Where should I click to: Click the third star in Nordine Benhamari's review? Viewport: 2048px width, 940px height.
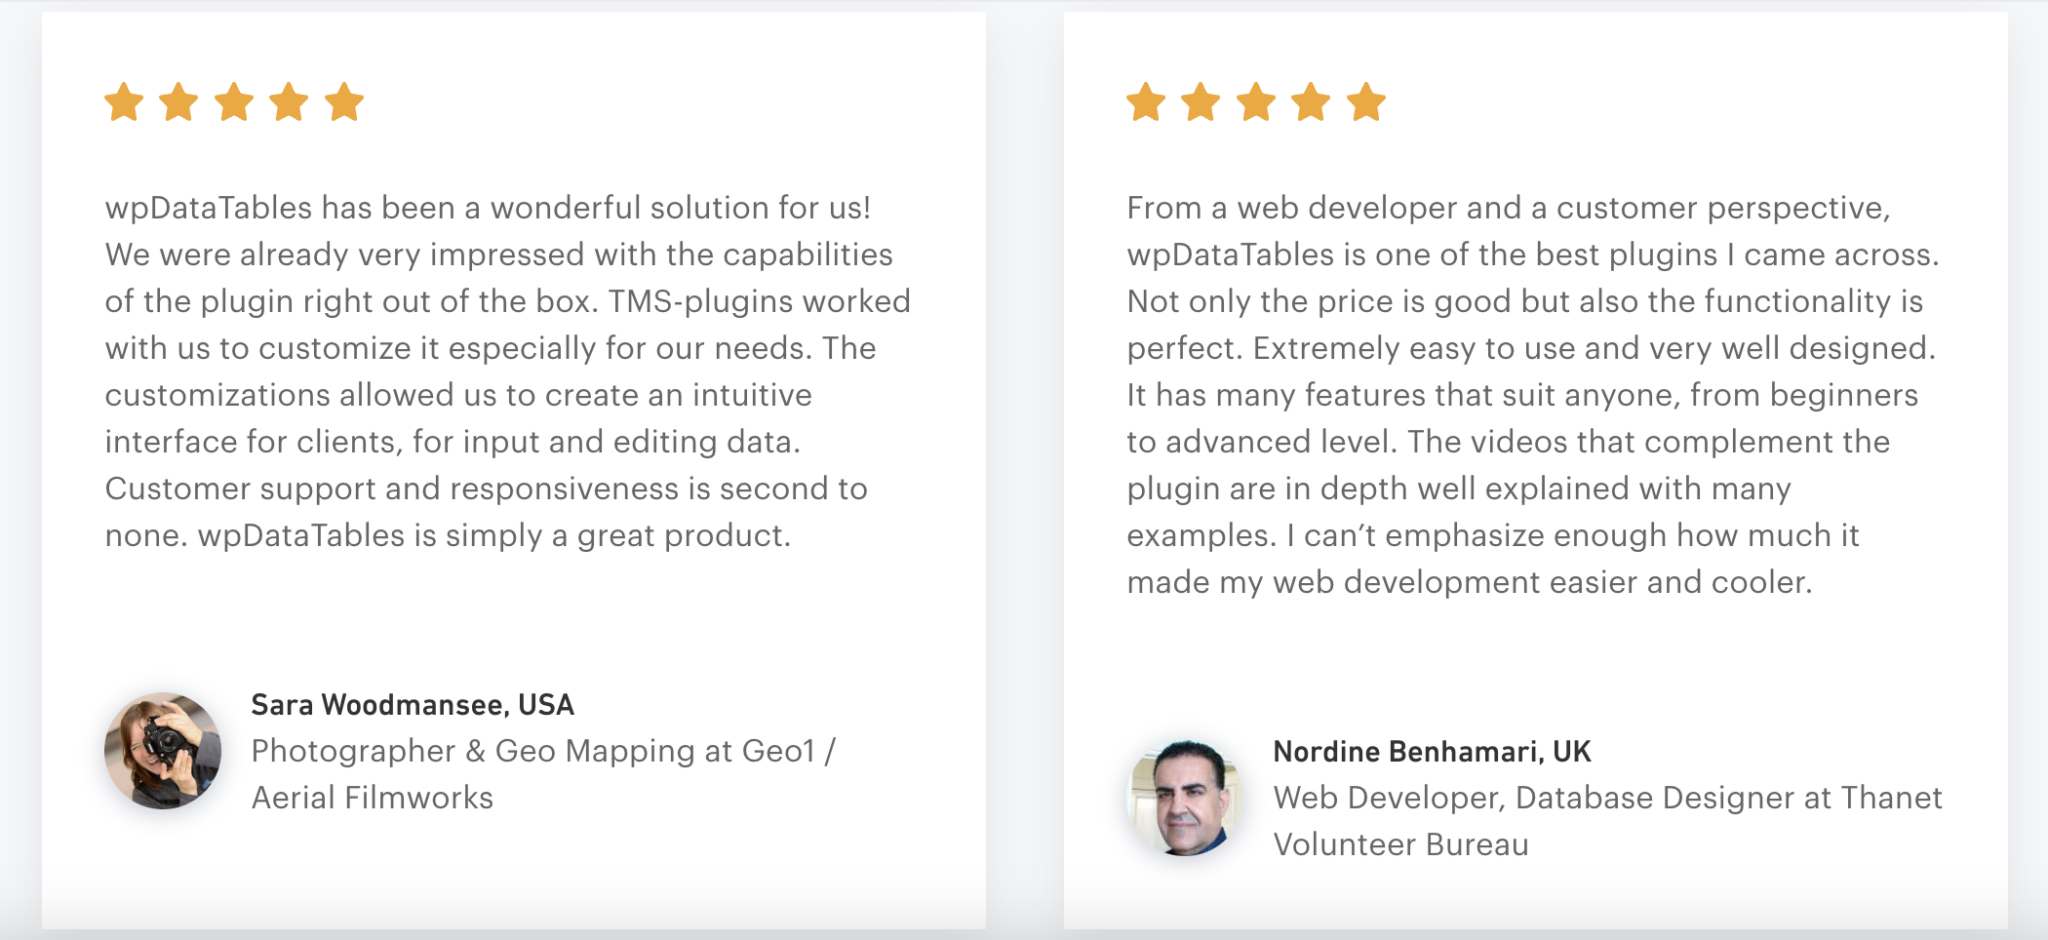[x=1256, y=102]
